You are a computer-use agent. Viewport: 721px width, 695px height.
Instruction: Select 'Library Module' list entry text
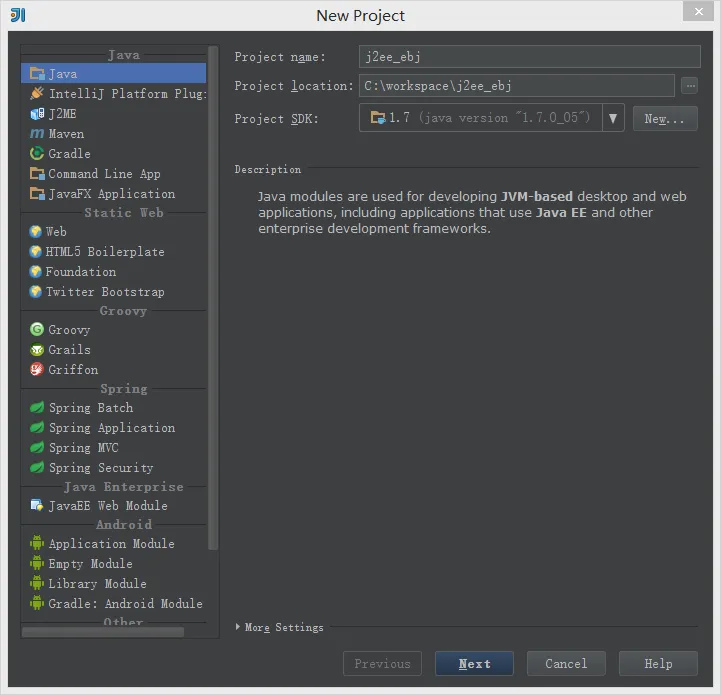(97, 584)
